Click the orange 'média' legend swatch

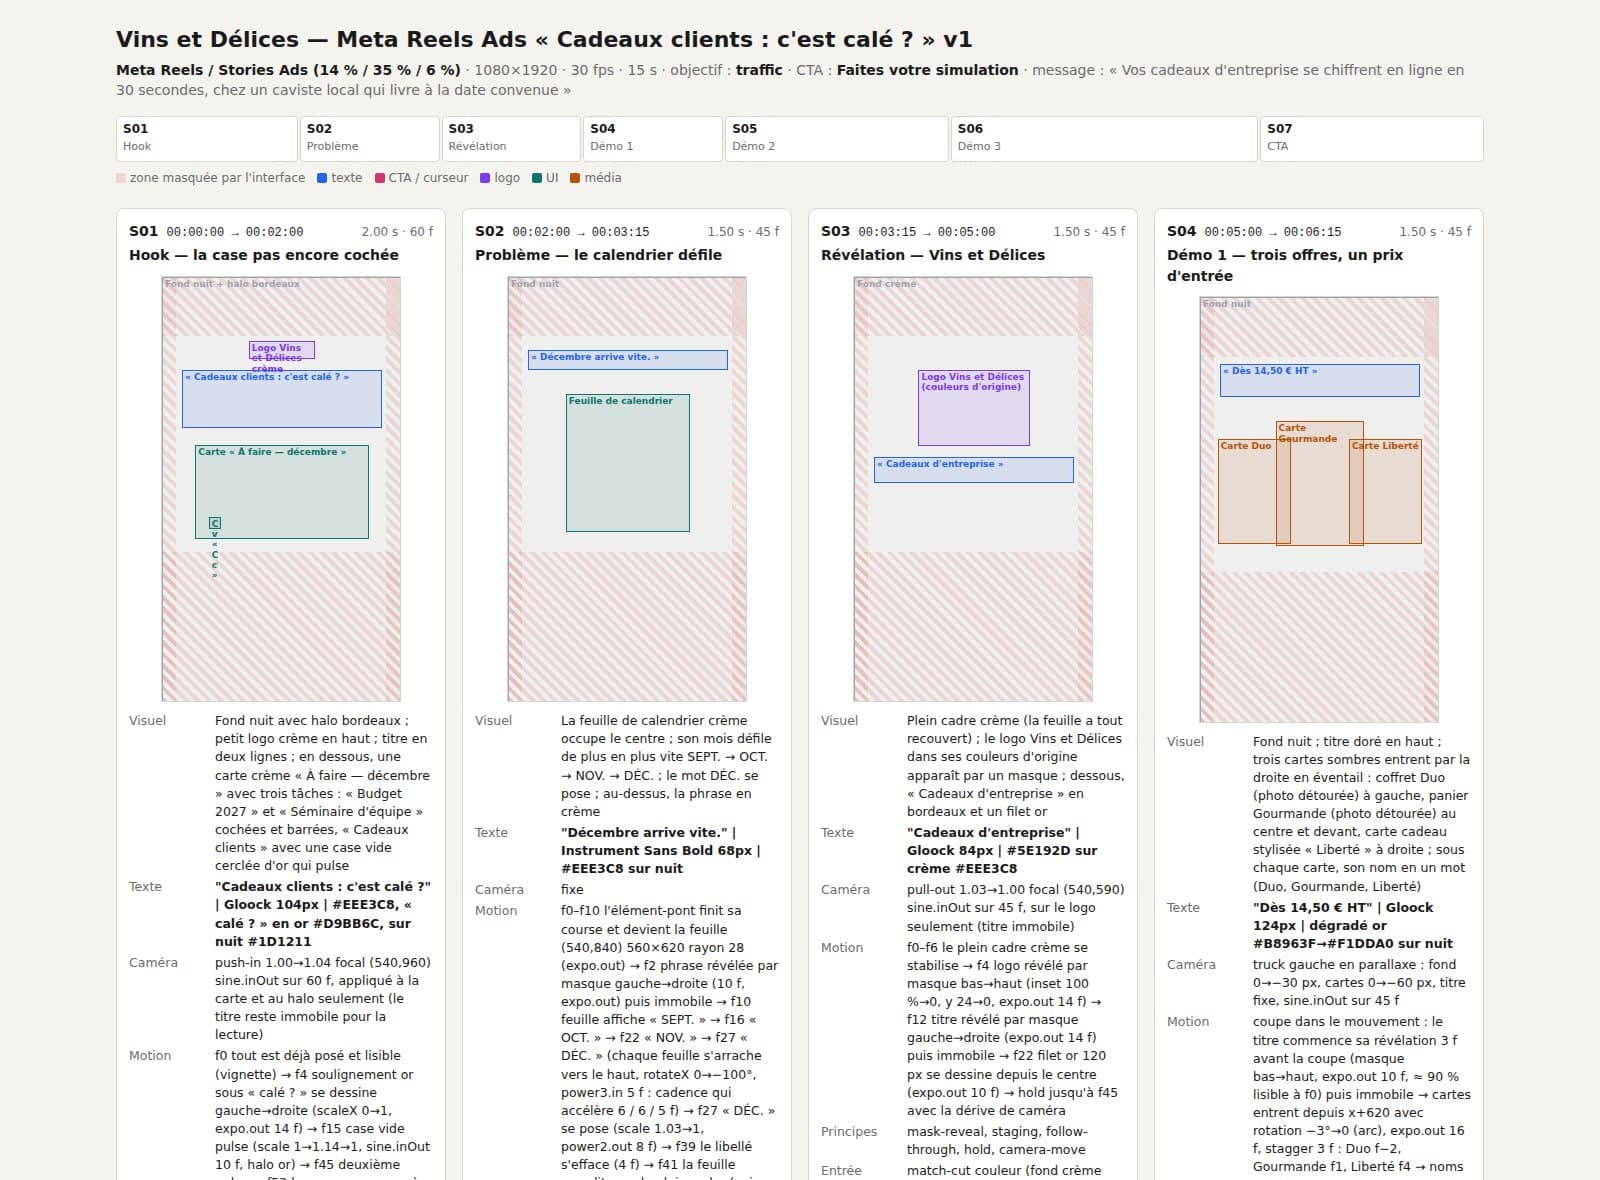(575, 178)
